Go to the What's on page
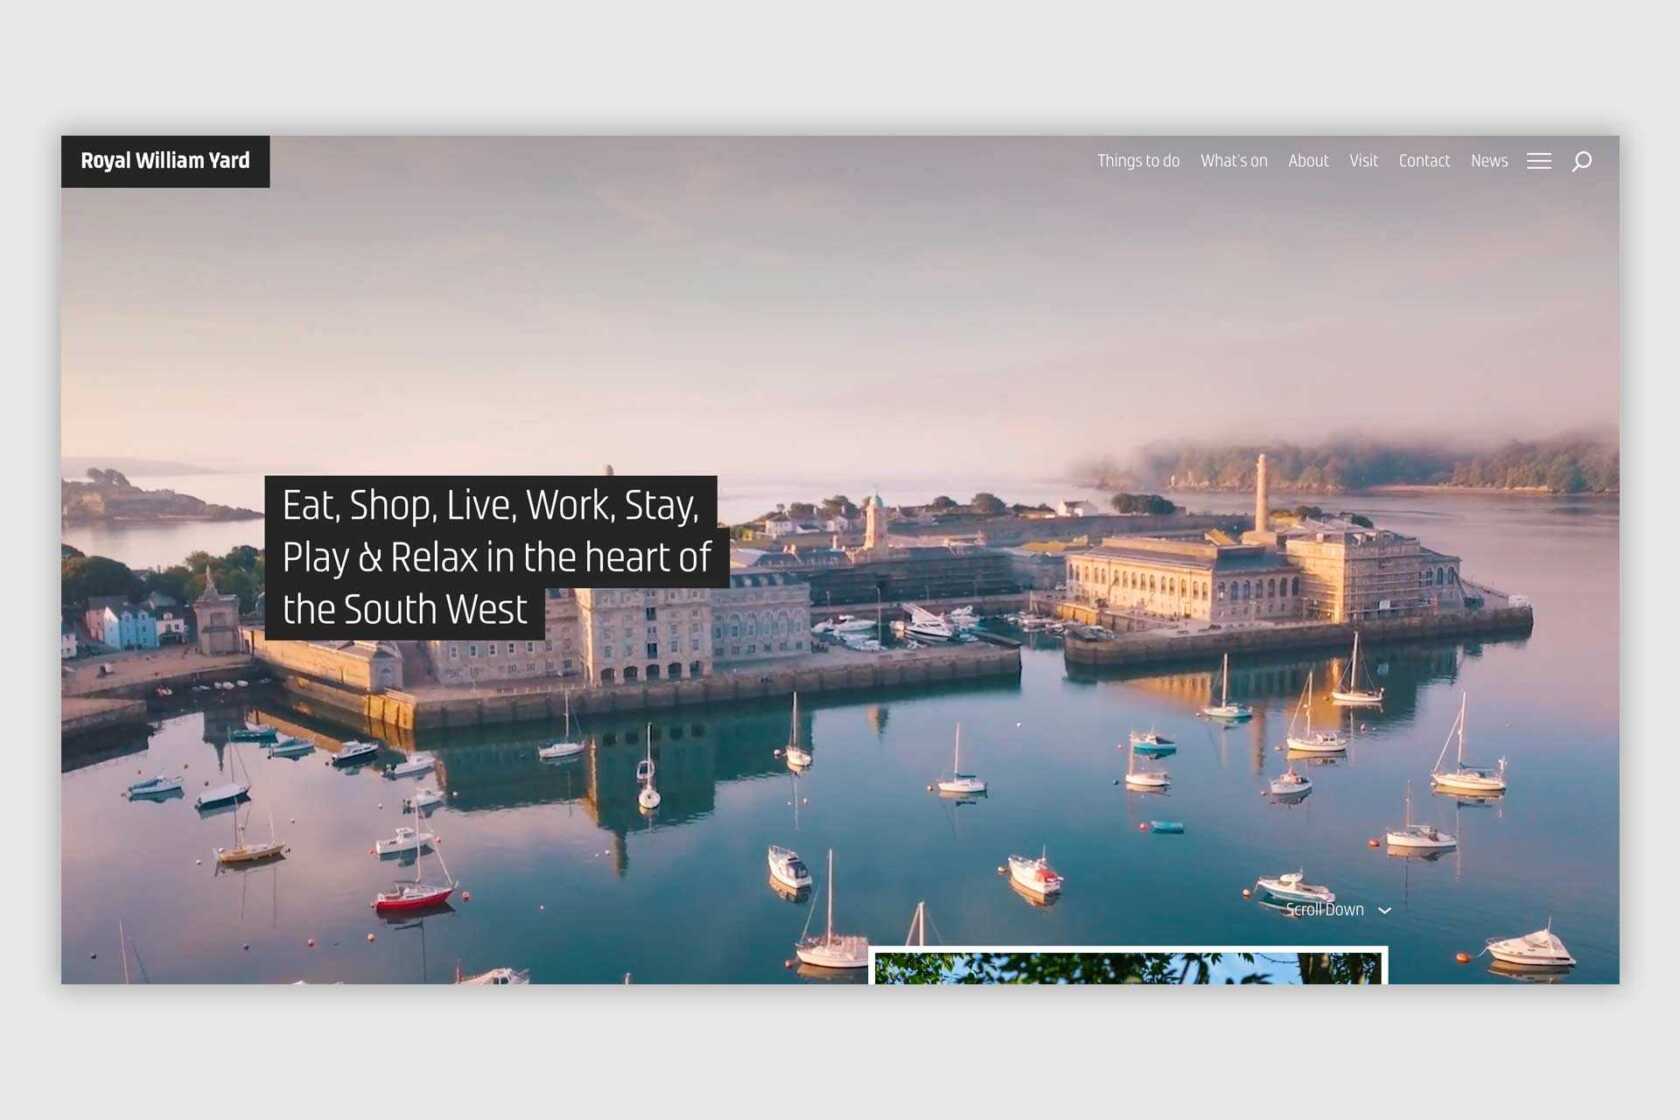 [x=1233, y=161]
